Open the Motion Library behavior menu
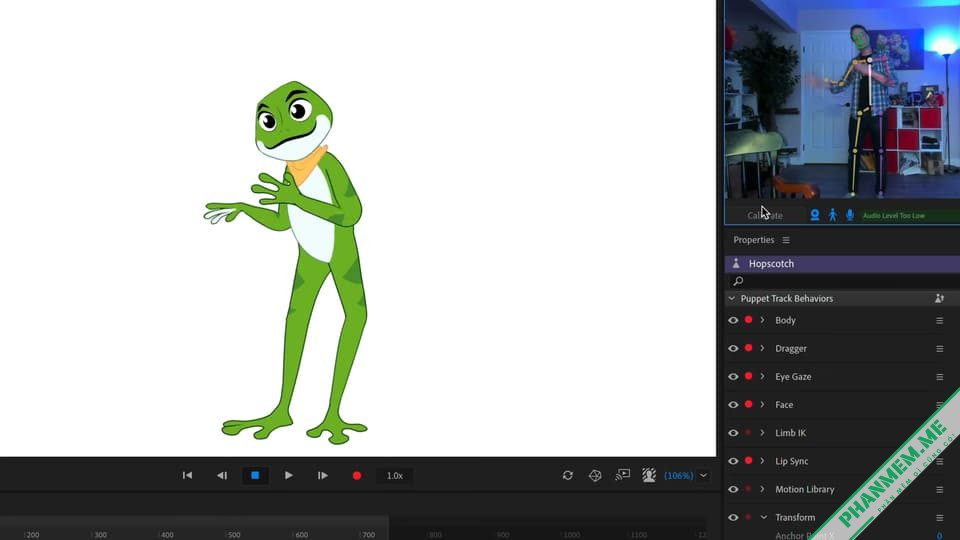 [939, 490]
